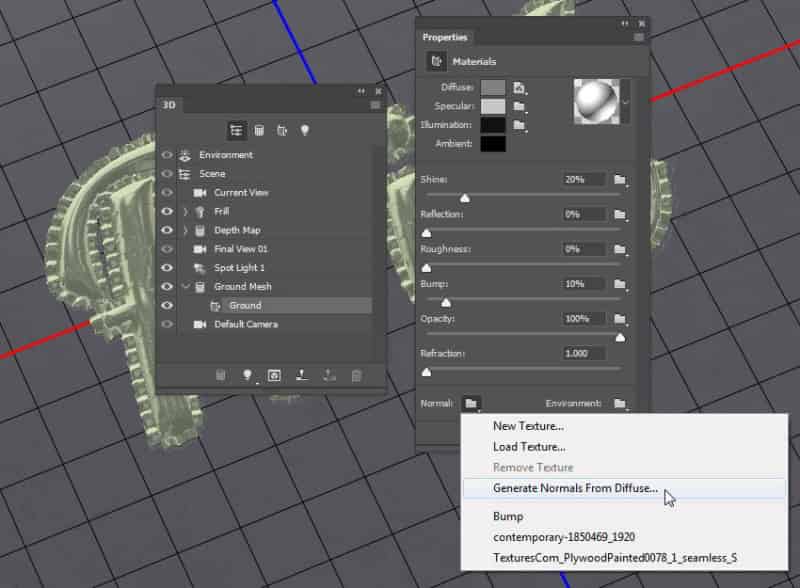This screenshot has height=588, width=800.
Task: Select the Spot Light 1 row
Action: (274, 268)
